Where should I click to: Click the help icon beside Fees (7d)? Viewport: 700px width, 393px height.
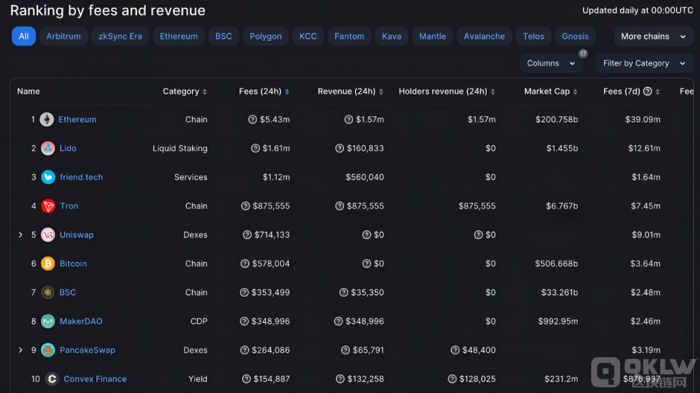647,92
